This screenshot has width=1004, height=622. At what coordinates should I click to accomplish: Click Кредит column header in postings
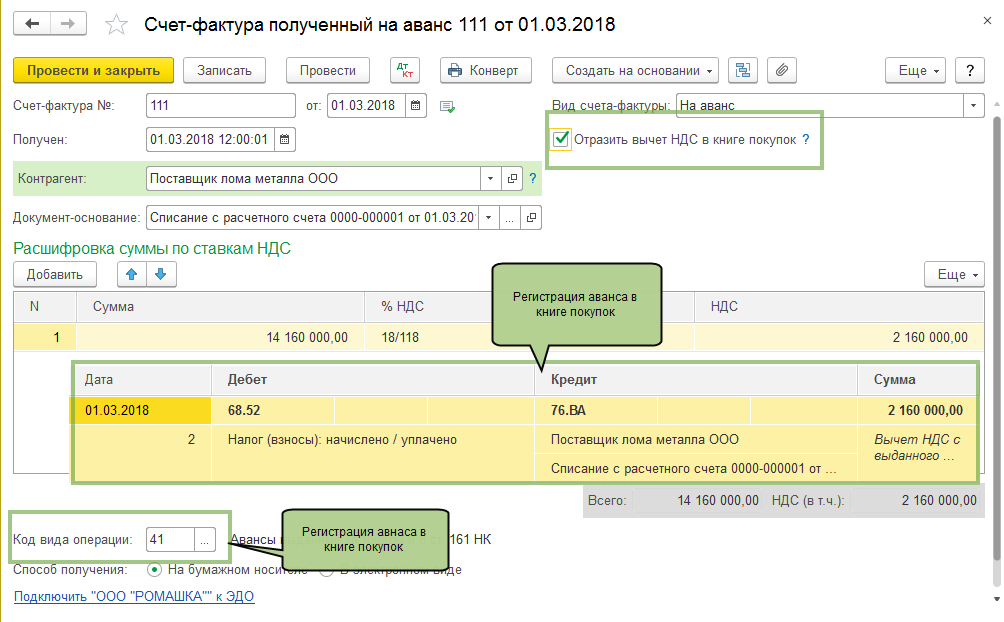(x=696, y=380)
